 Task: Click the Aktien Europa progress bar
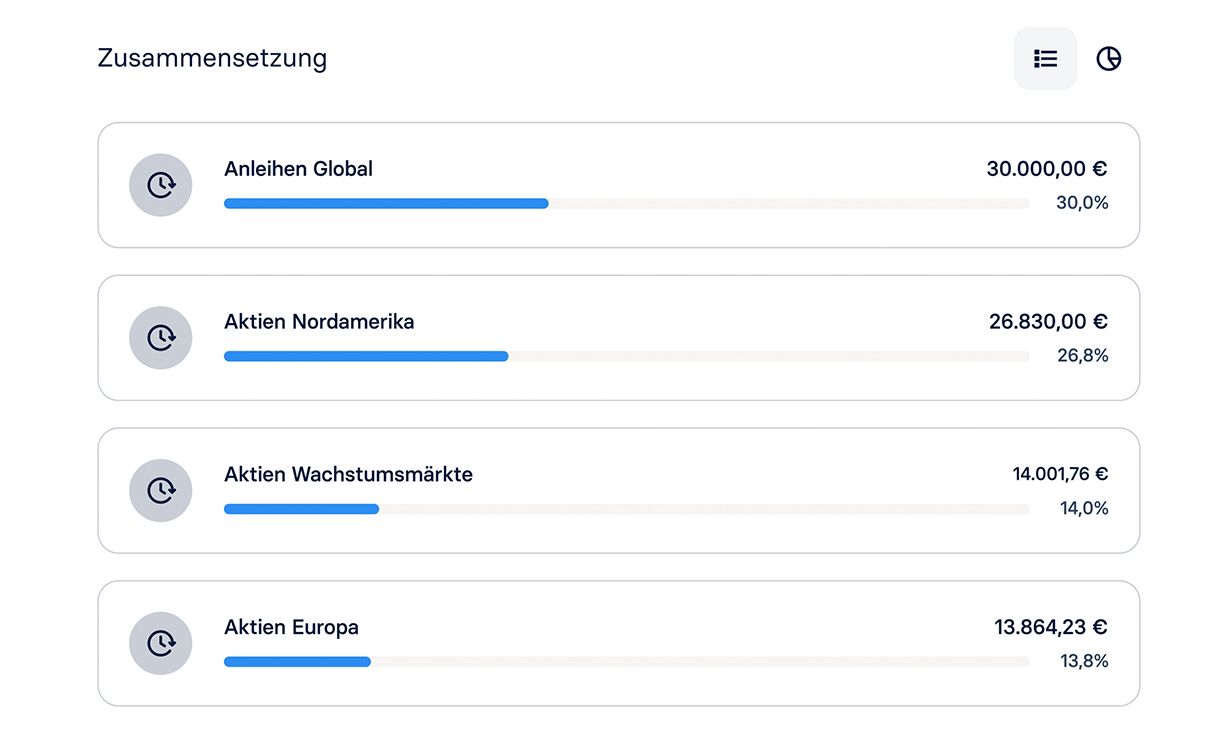pyautogui.click(x=626, y=662)
